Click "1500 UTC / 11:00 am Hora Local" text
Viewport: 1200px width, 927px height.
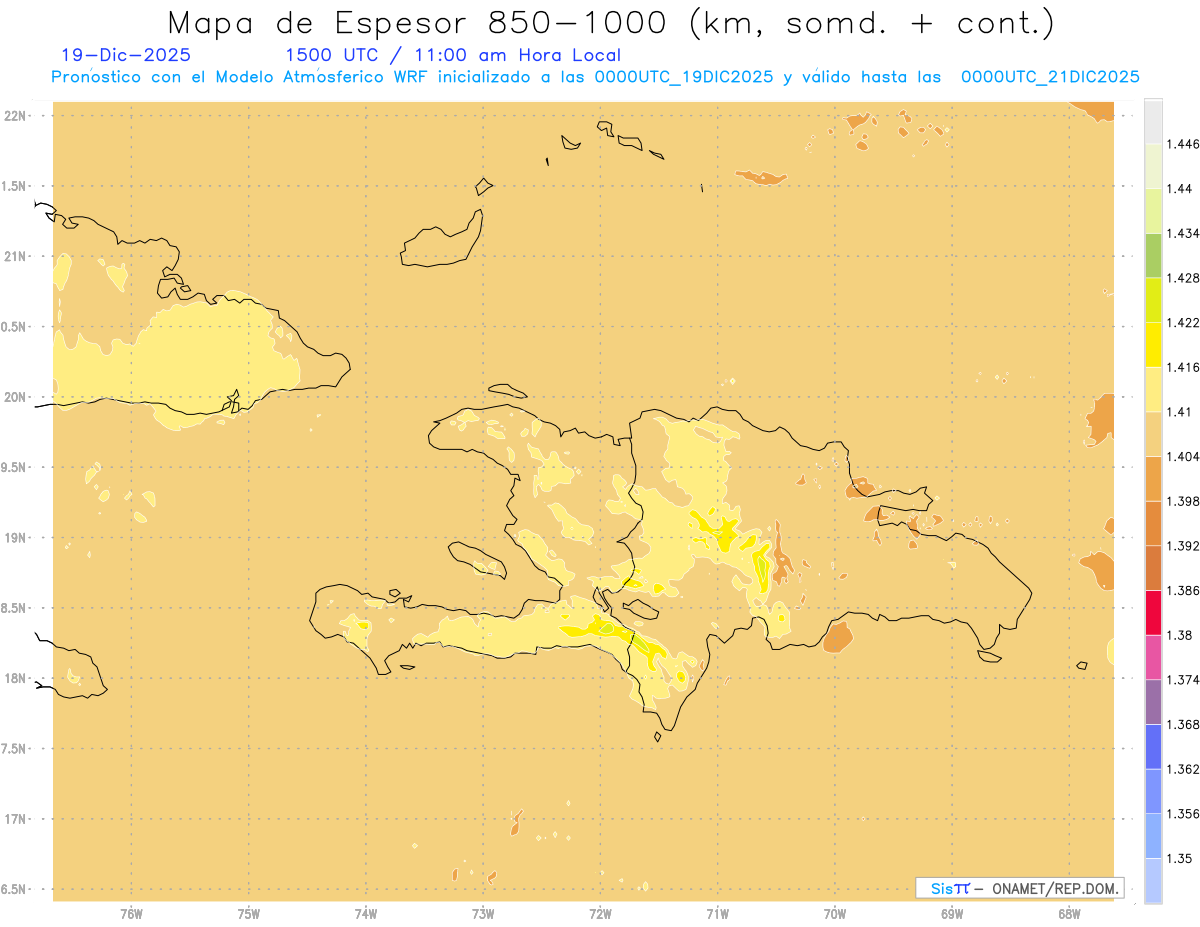tap(453, 56)
